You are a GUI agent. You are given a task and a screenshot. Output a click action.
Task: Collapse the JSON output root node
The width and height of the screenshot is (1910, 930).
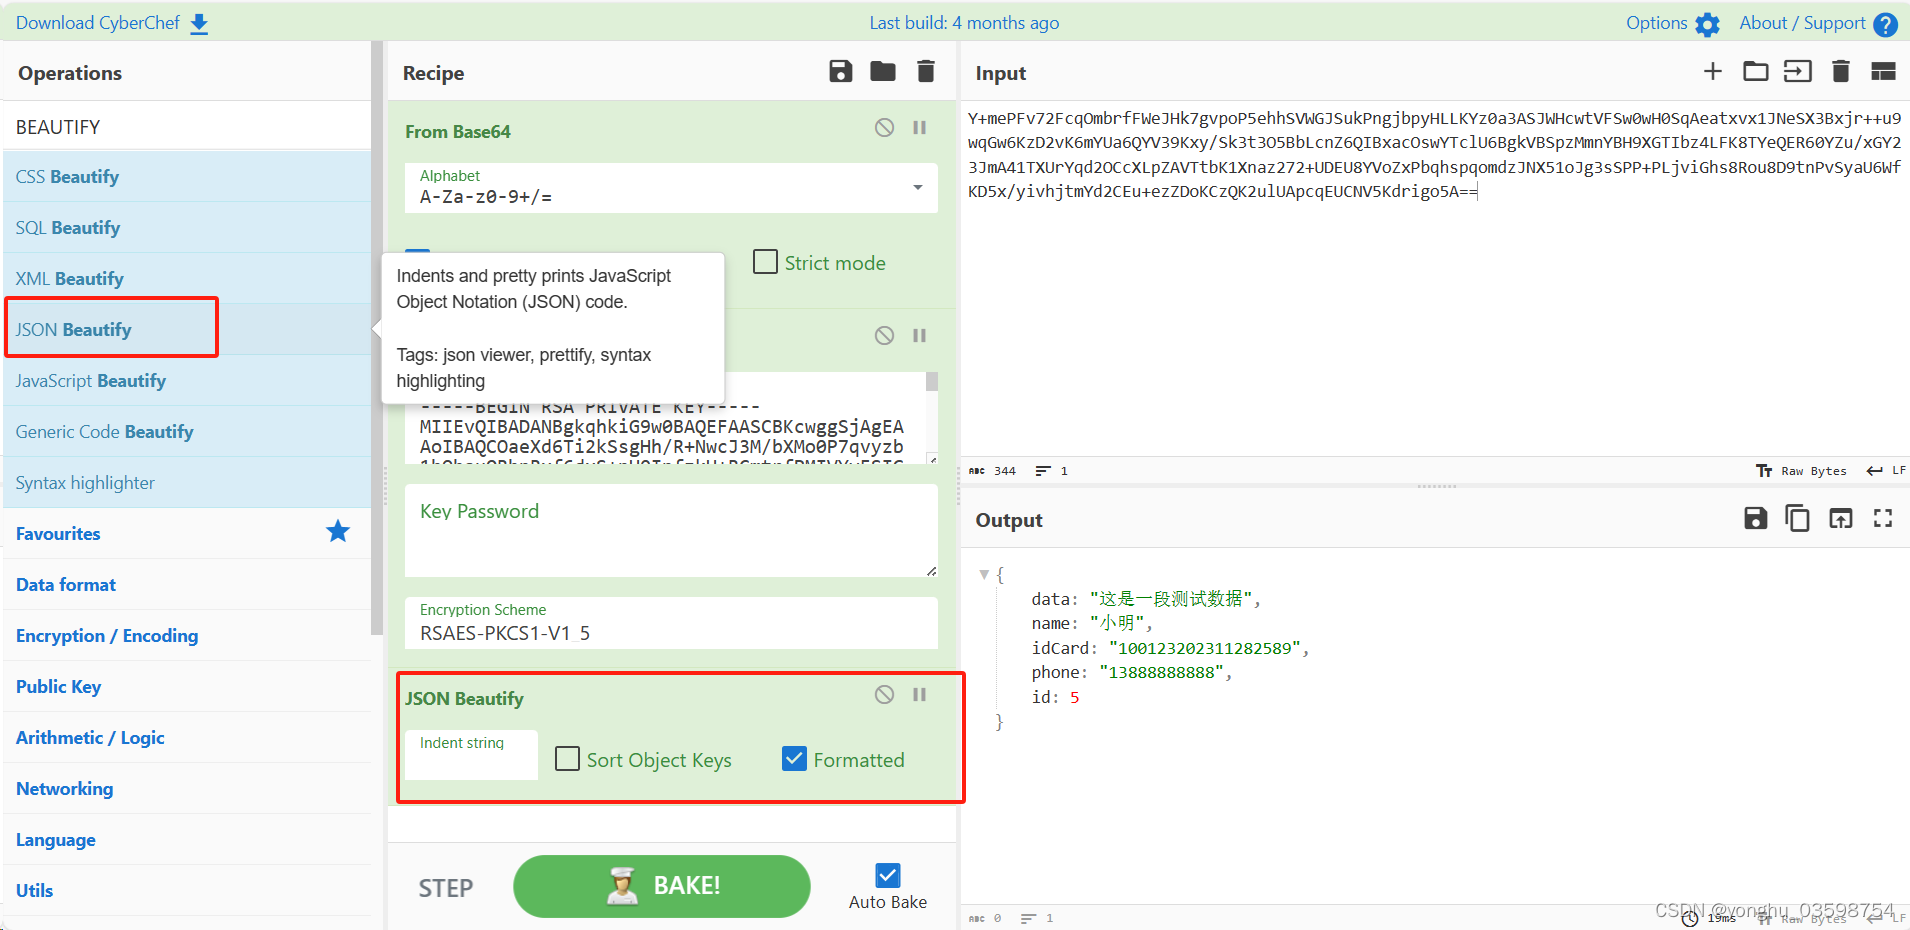click(x=984, y=574)
